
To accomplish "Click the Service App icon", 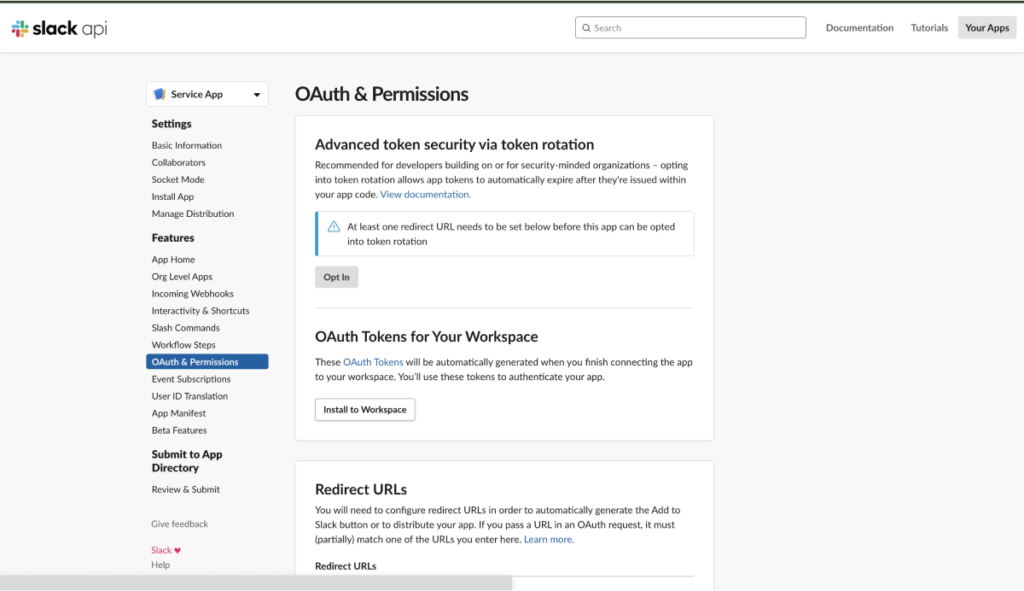I will [159, 94].
